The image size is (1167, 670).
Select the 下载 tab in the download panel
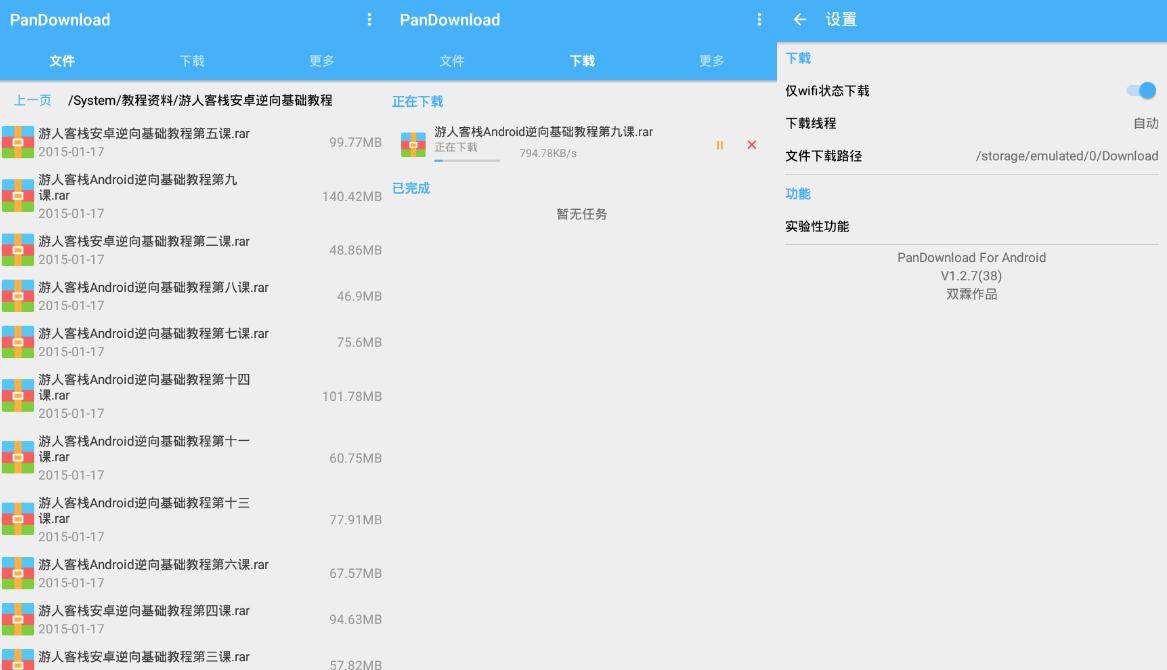tap(582, 61)
